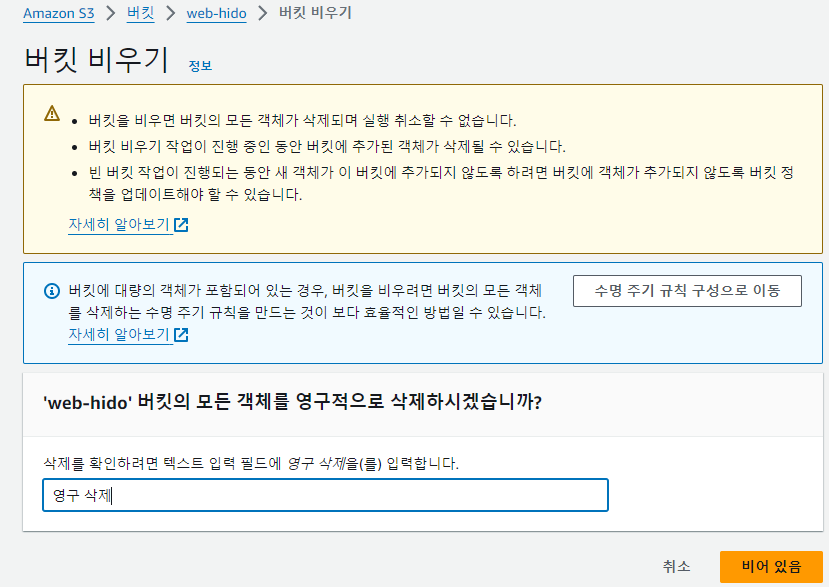
Task: Click external-link icon in yellow warning box
Action: tap(181, 225)
